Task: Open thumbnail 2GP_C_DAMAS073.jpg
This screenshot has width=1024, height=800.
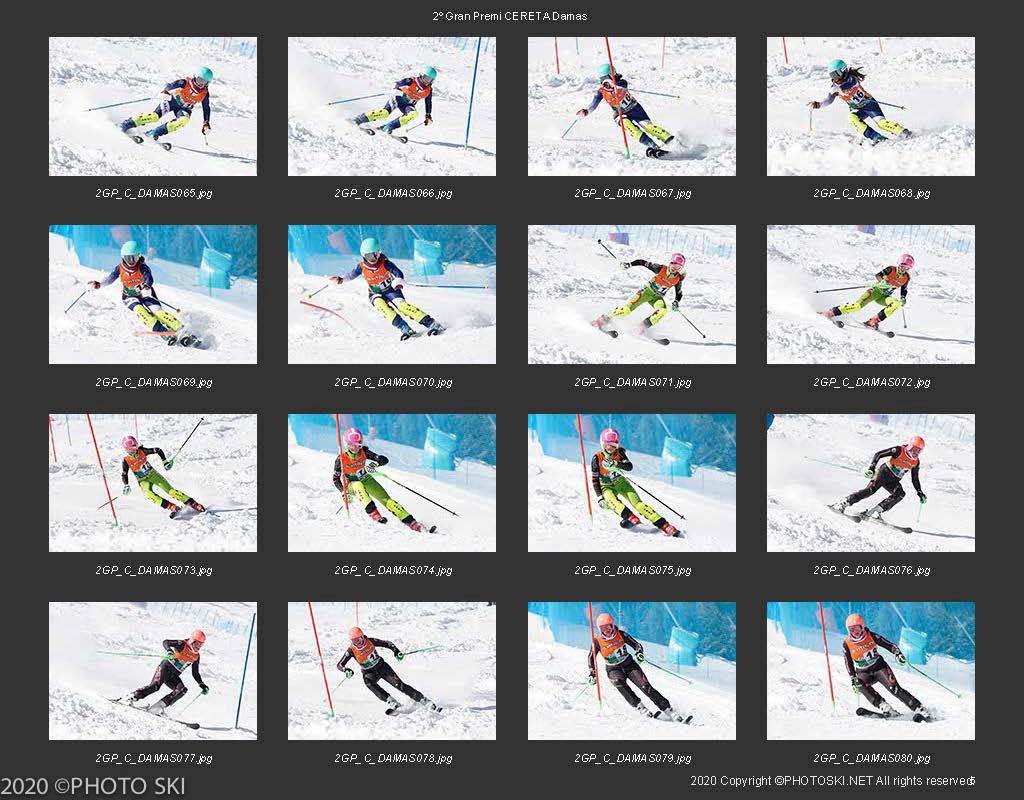Action: click(153, 483)
